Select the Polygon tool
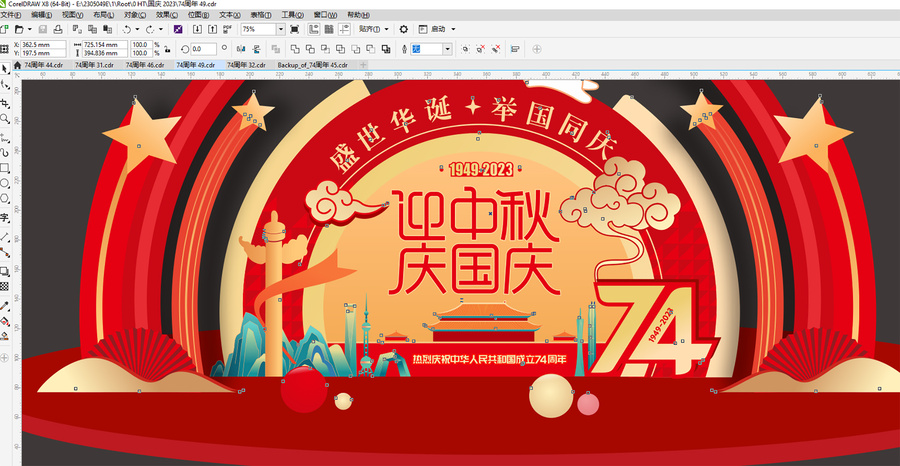Viewport: 900px width, 466px height. pos(5,199)
